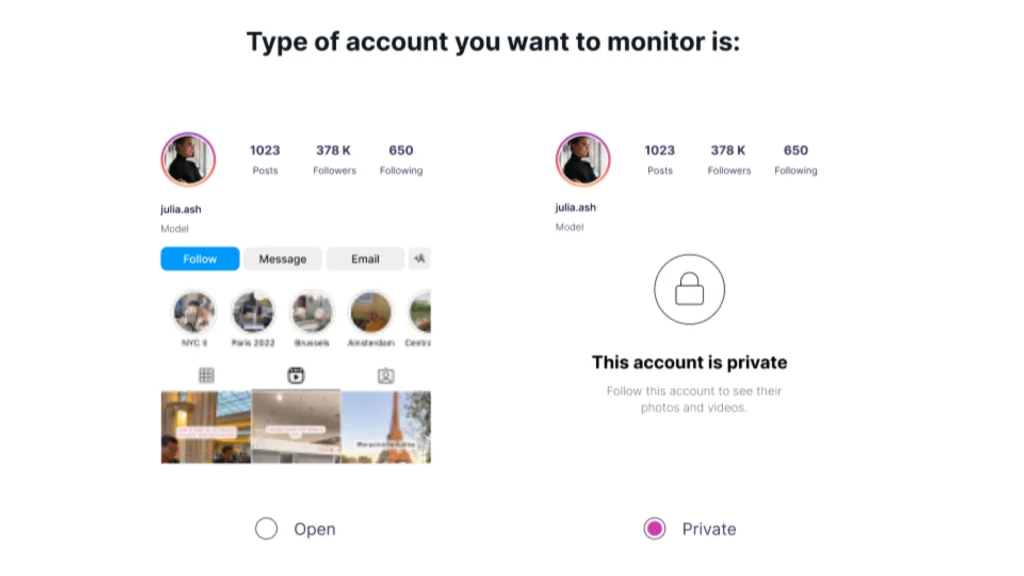The height and width of the screenshot is (576, 1024).
Task: Click the private account profile picture
Action: (583, 159)
